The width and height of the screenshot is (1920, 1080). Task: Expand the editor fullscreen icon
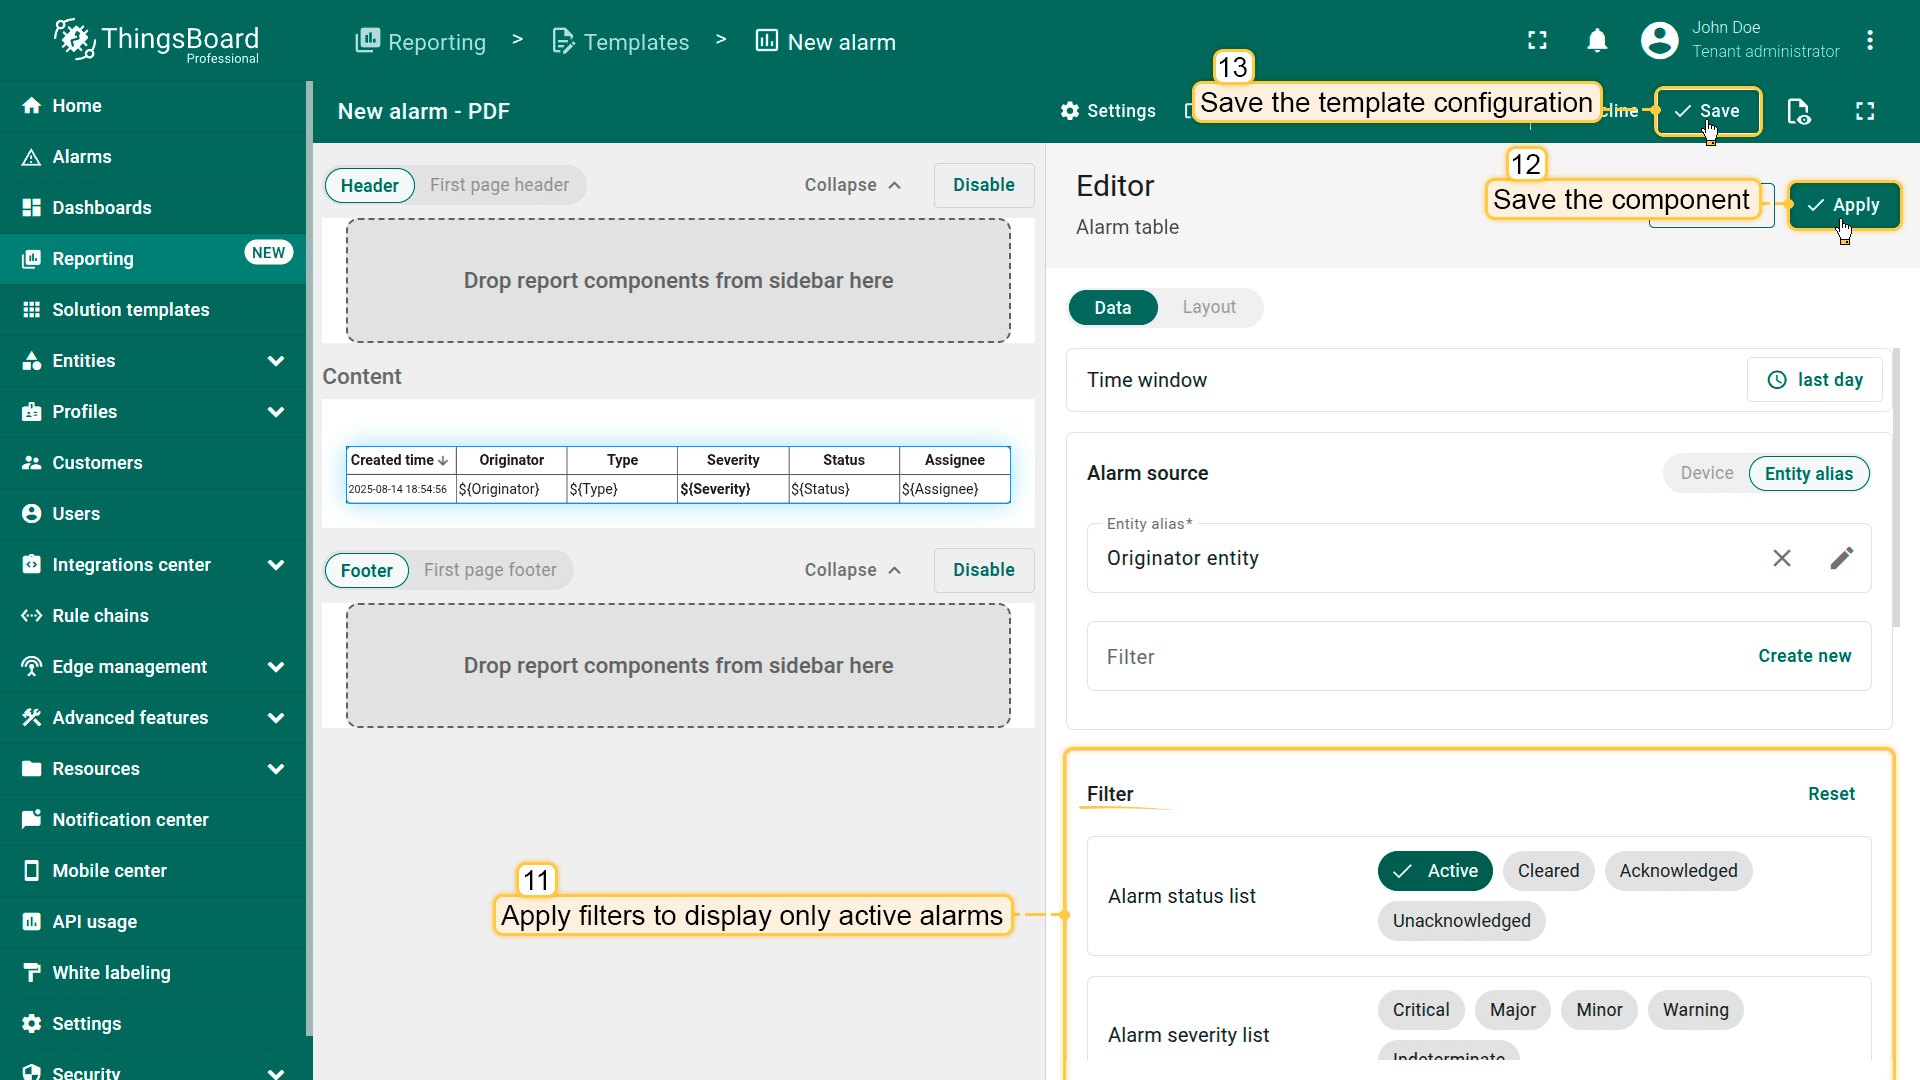(x=1865, y=111)
